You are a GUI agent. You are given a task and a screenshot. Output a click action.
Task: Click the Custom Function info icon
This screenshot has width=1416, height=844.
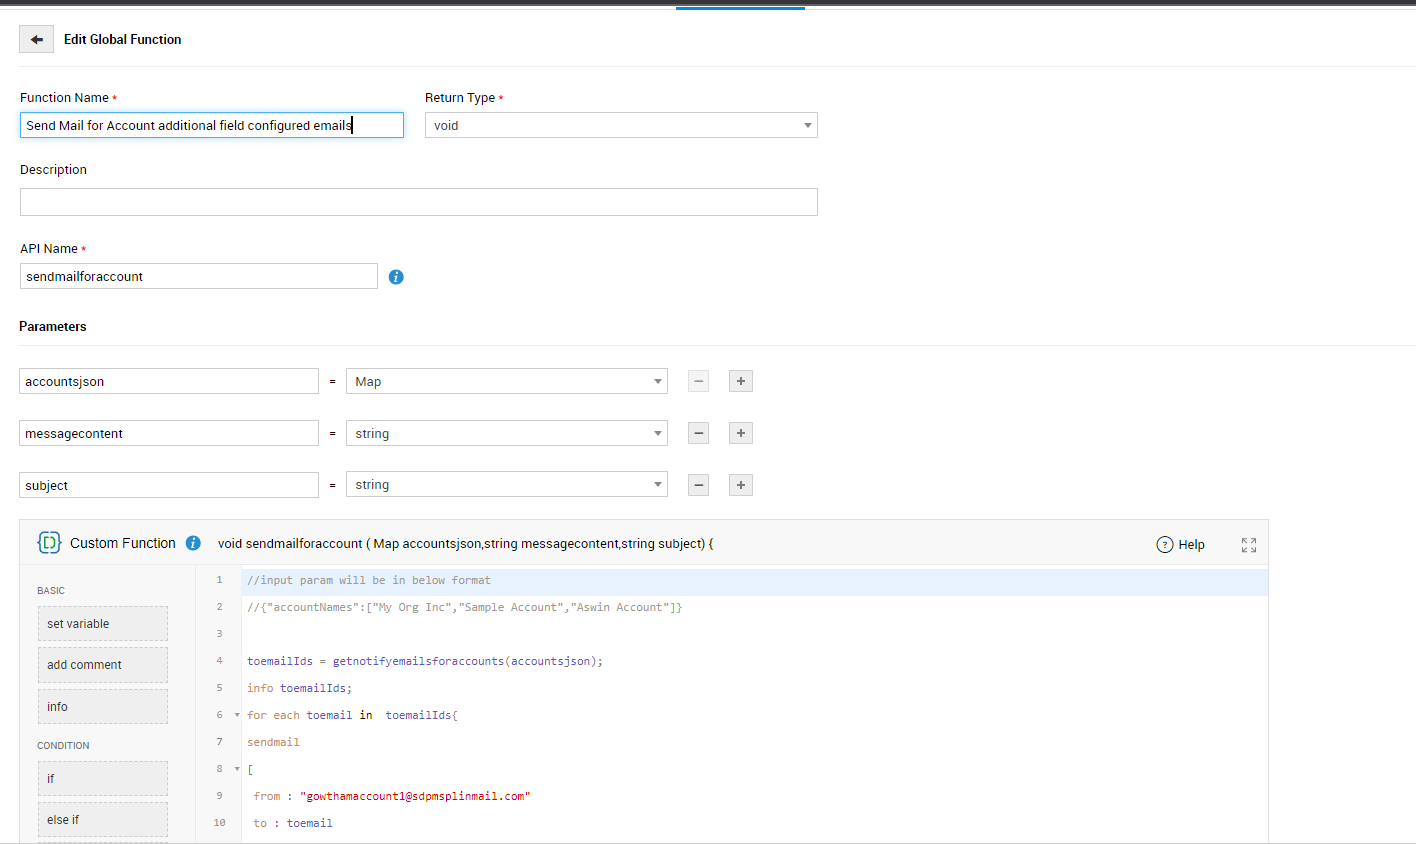193,543
